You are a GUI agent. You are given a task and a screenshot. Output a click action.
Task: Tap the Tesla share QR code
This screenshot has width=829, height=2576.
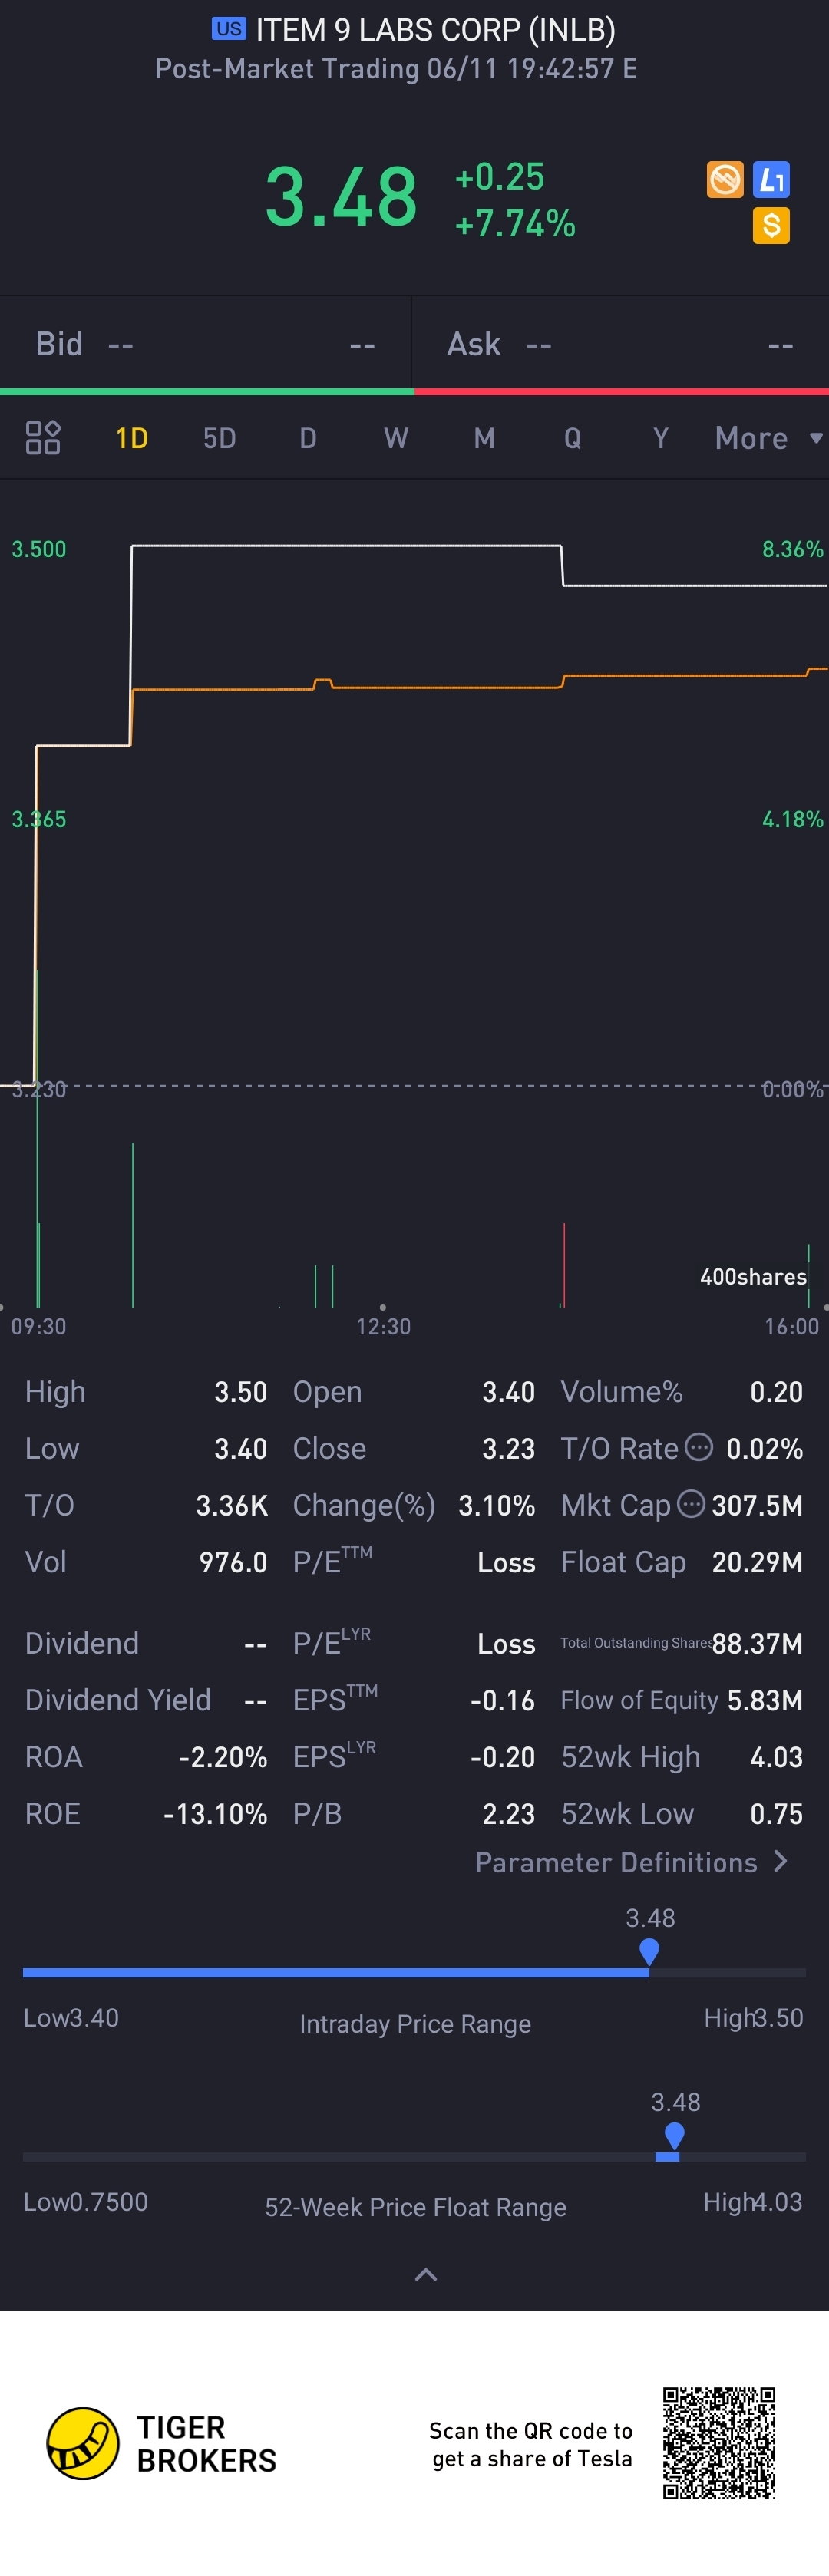point(719,2442)
